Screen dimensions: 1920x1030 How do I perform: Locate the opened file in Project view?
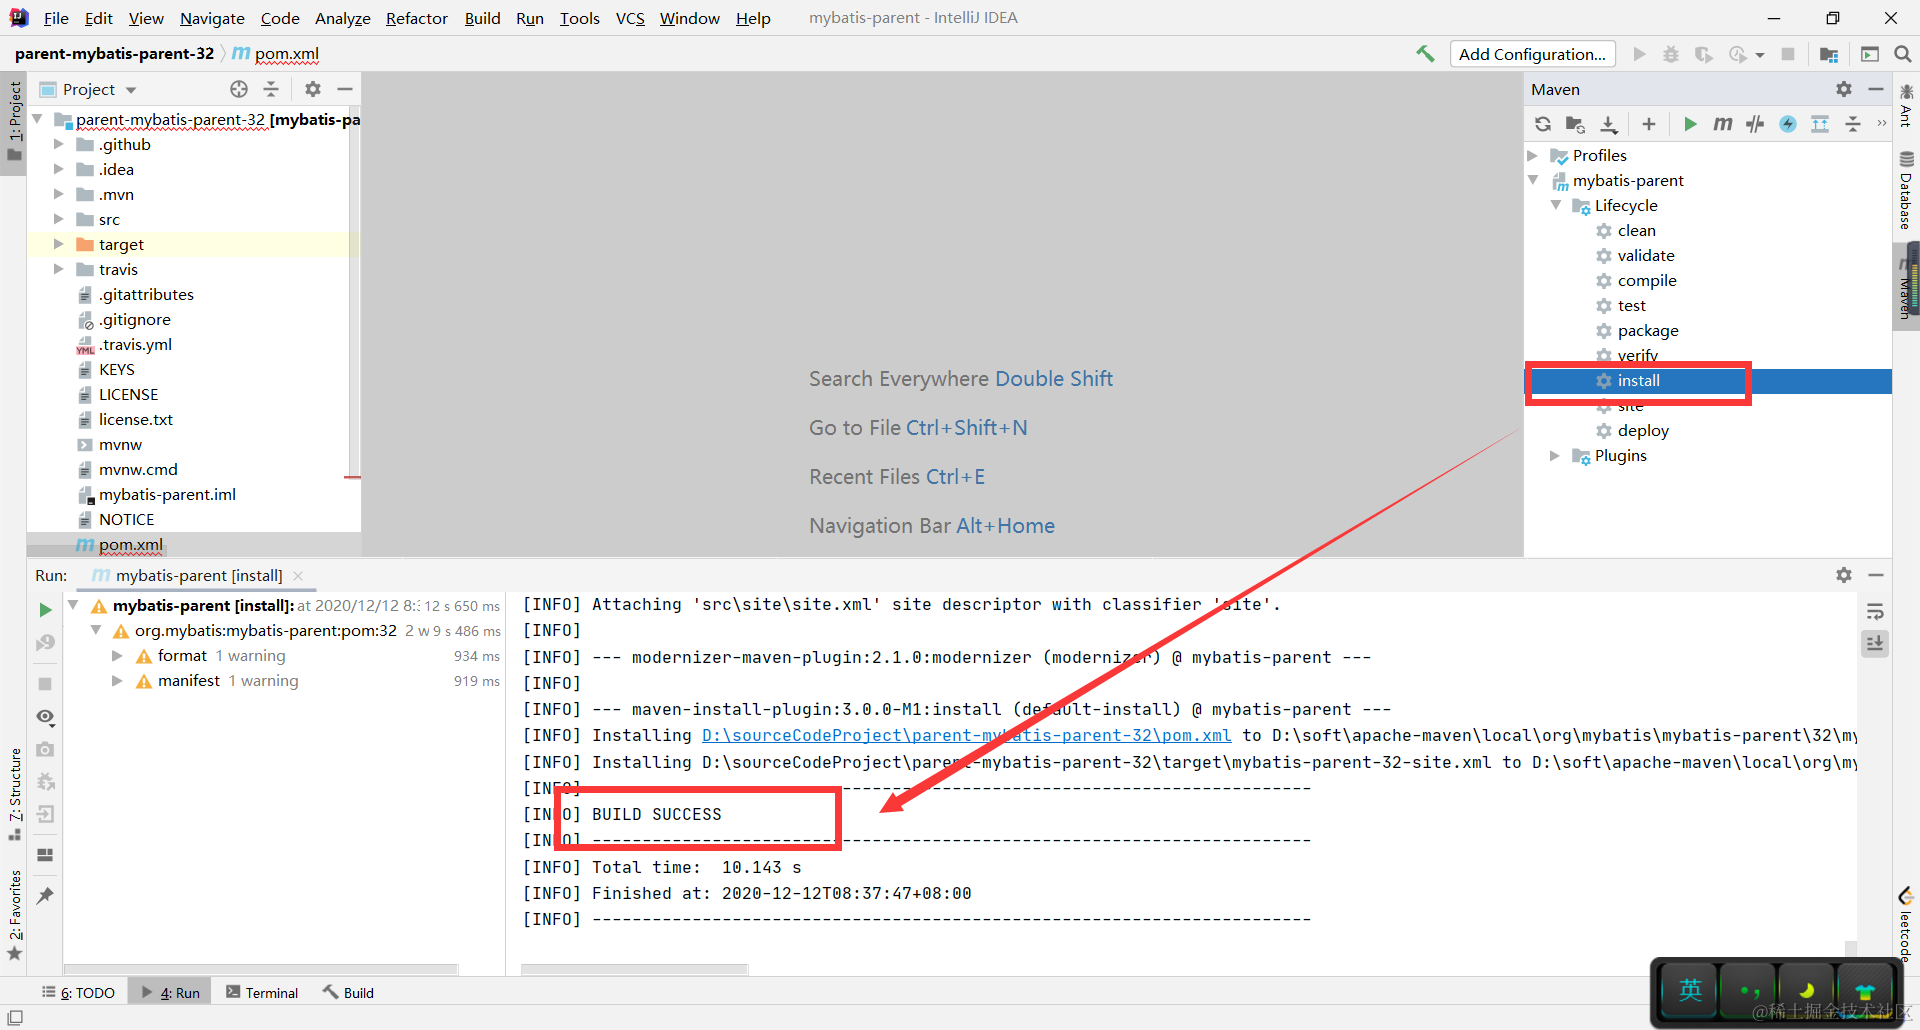239,89
